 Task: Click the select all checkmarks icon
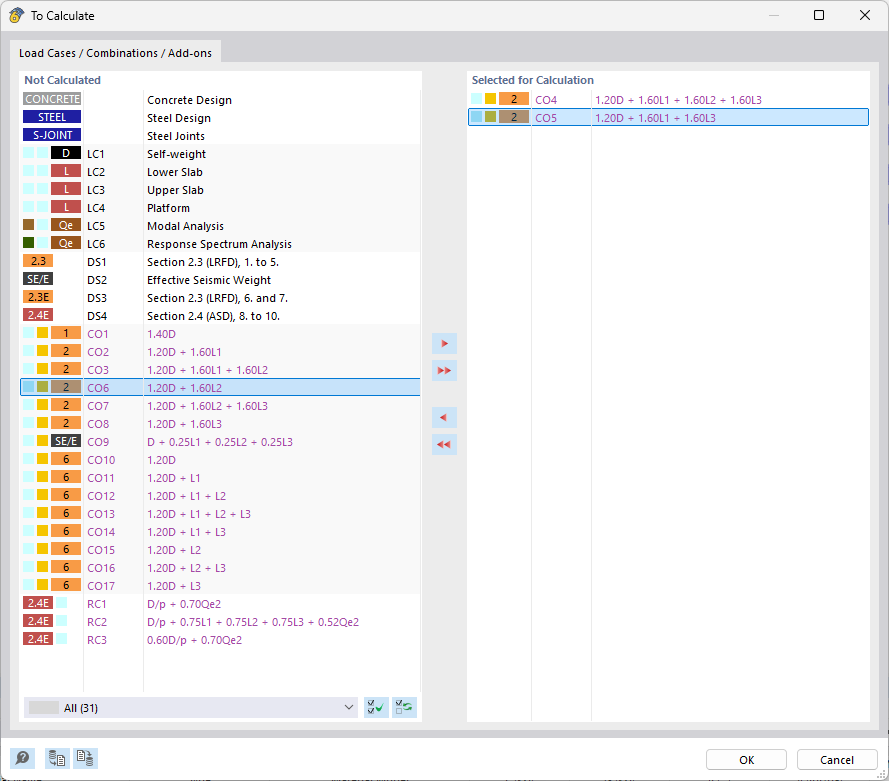click(376, 707)
